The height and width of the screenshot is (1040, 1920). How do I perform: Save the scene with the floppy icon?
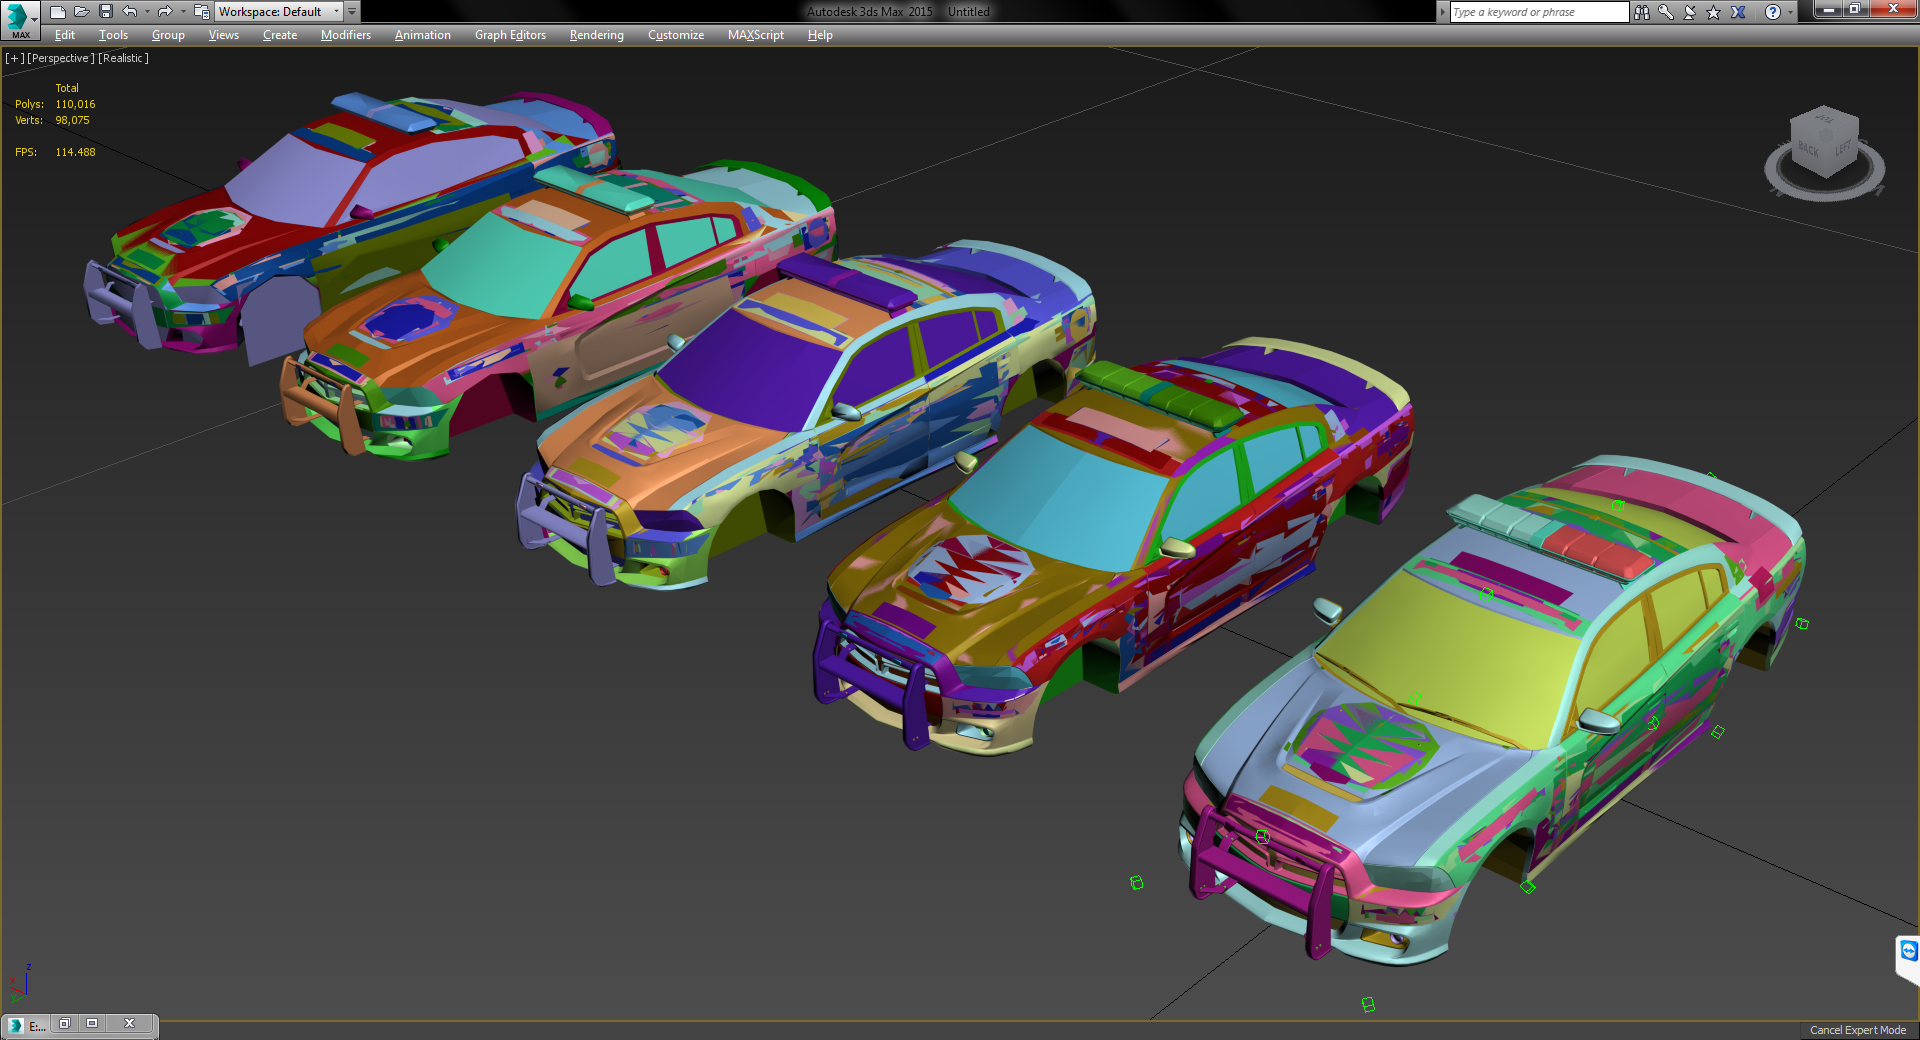pos(106,12)
